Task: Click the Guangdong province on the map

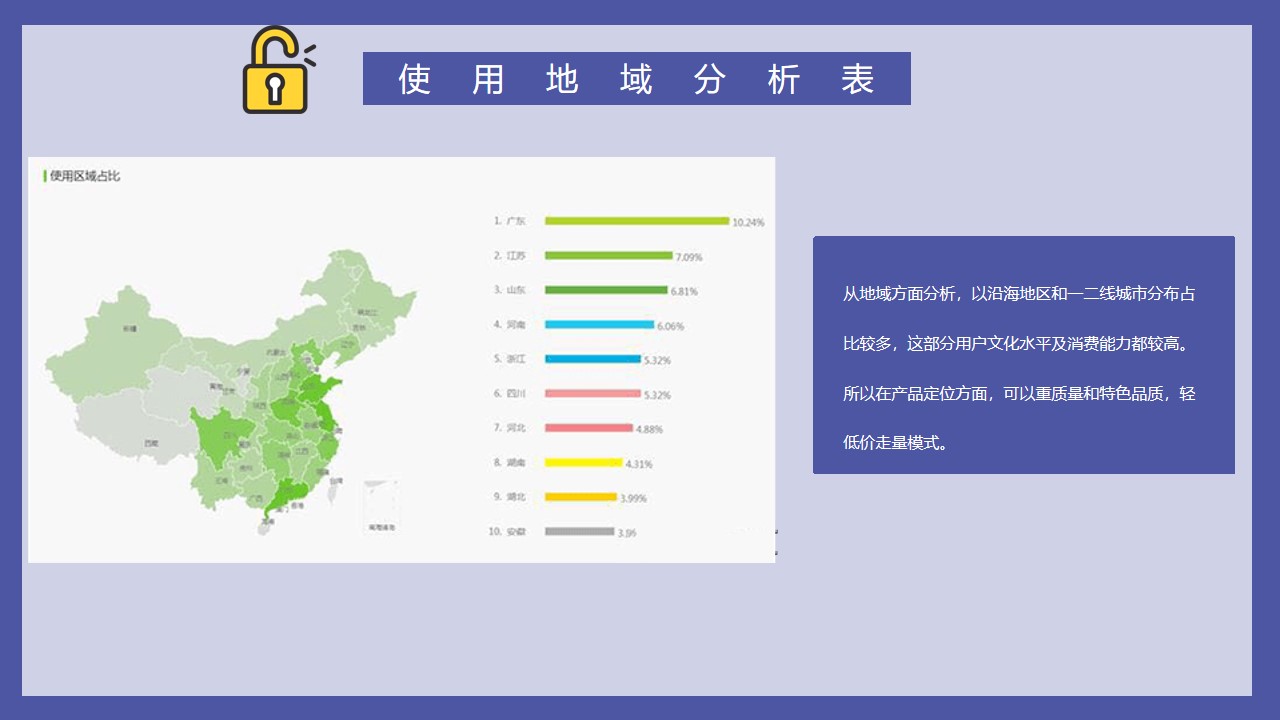Action: pos(286,494)
